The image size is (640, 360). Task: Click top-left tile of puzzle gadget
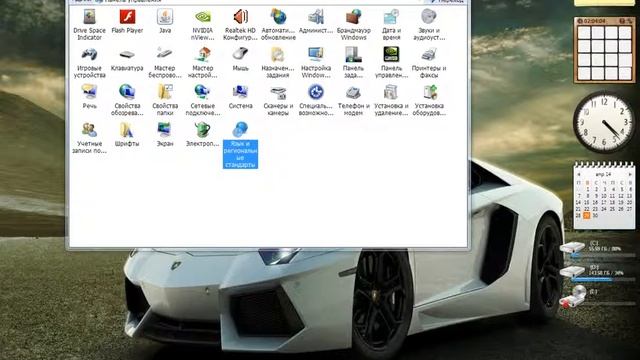[x=584, y=33]
